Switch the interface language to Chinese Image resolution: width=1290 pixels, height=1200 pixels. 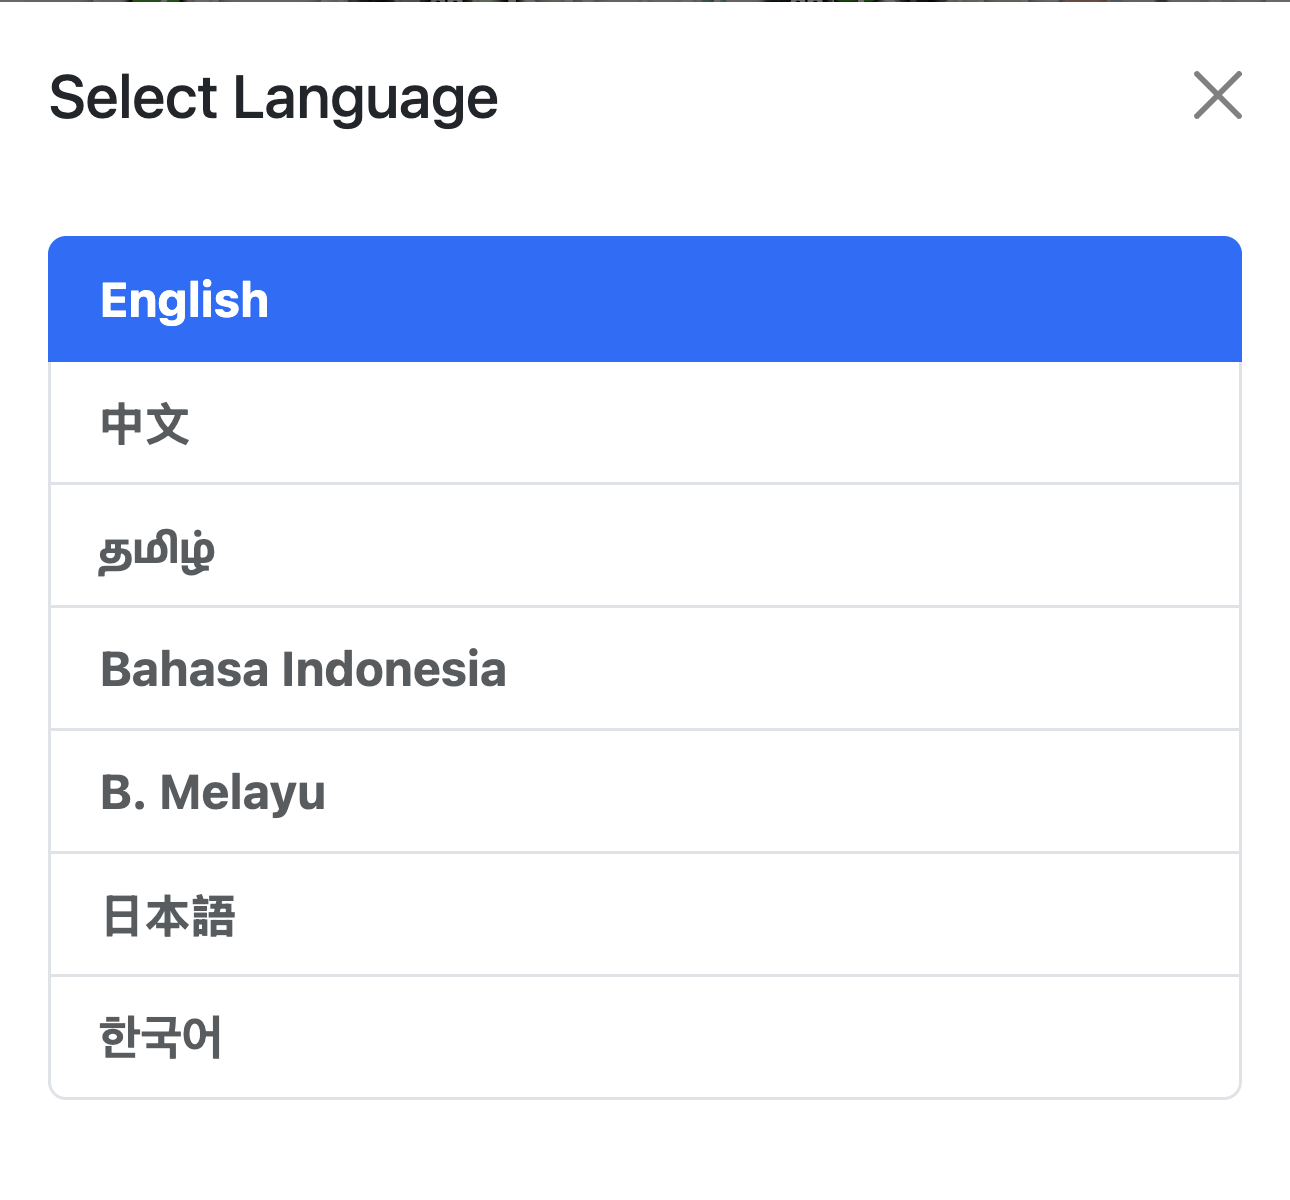pos(643,423)
